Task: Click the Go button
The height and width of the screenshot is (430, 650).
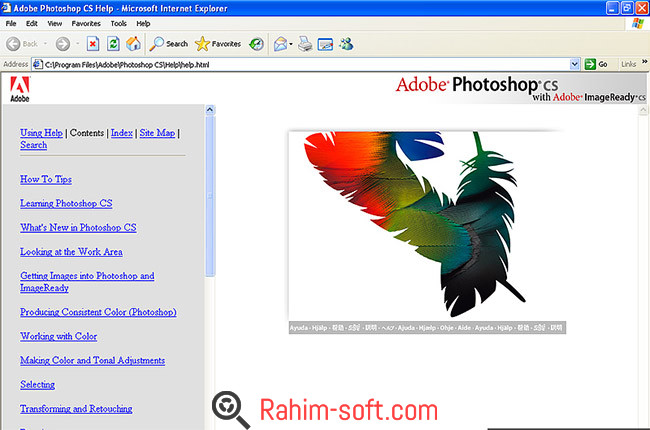Action: tap(596, 64)
